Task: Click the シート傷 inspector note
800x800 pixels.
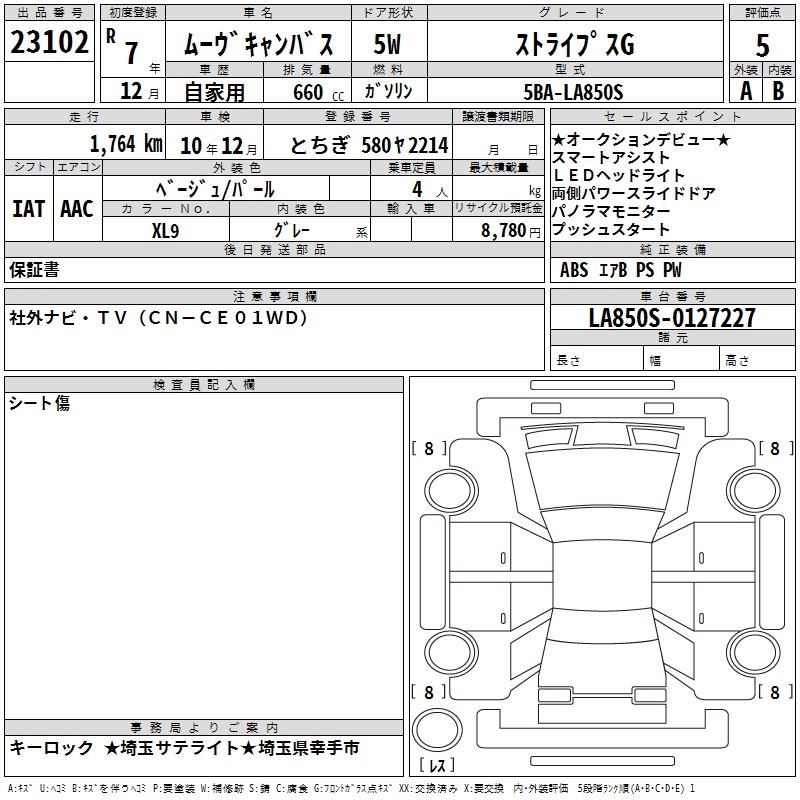Action: (40, 404)
